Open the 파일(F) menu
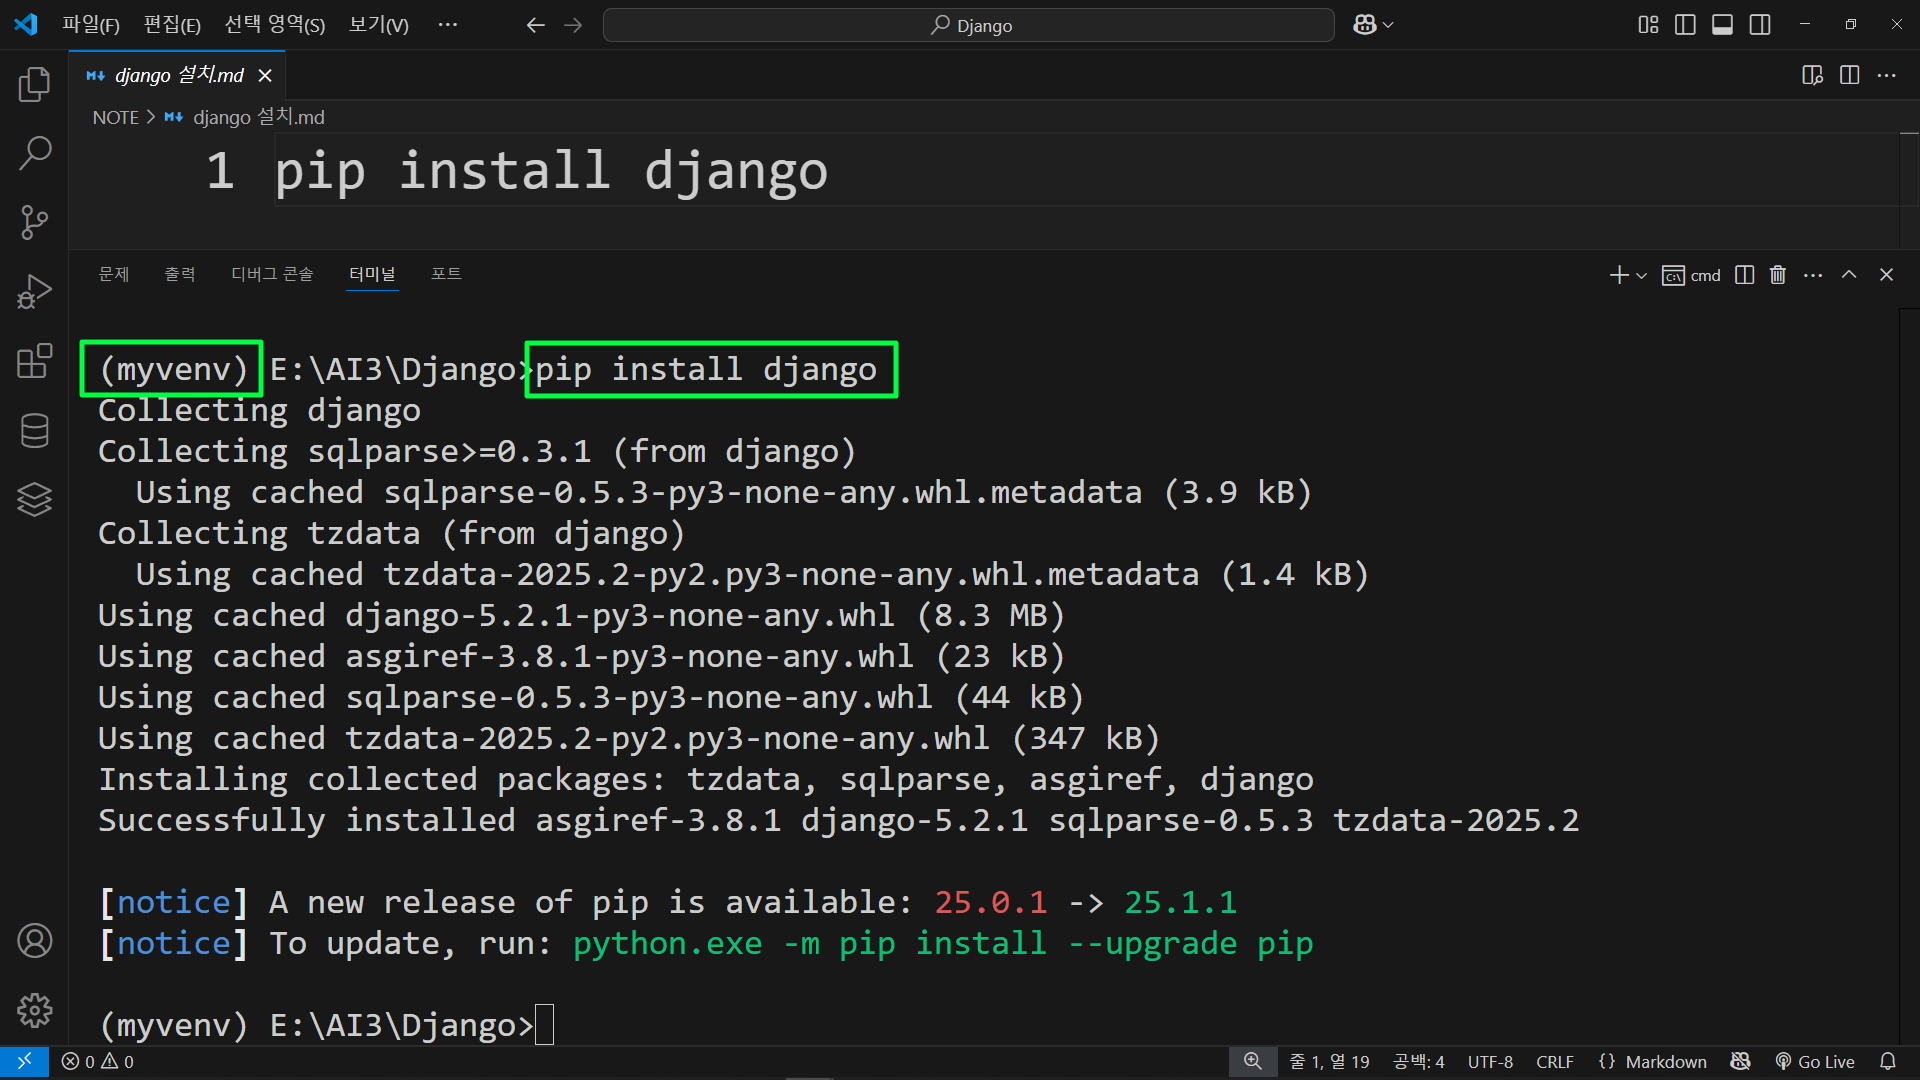This screenshot has width=1920, height=1080. 91,25
